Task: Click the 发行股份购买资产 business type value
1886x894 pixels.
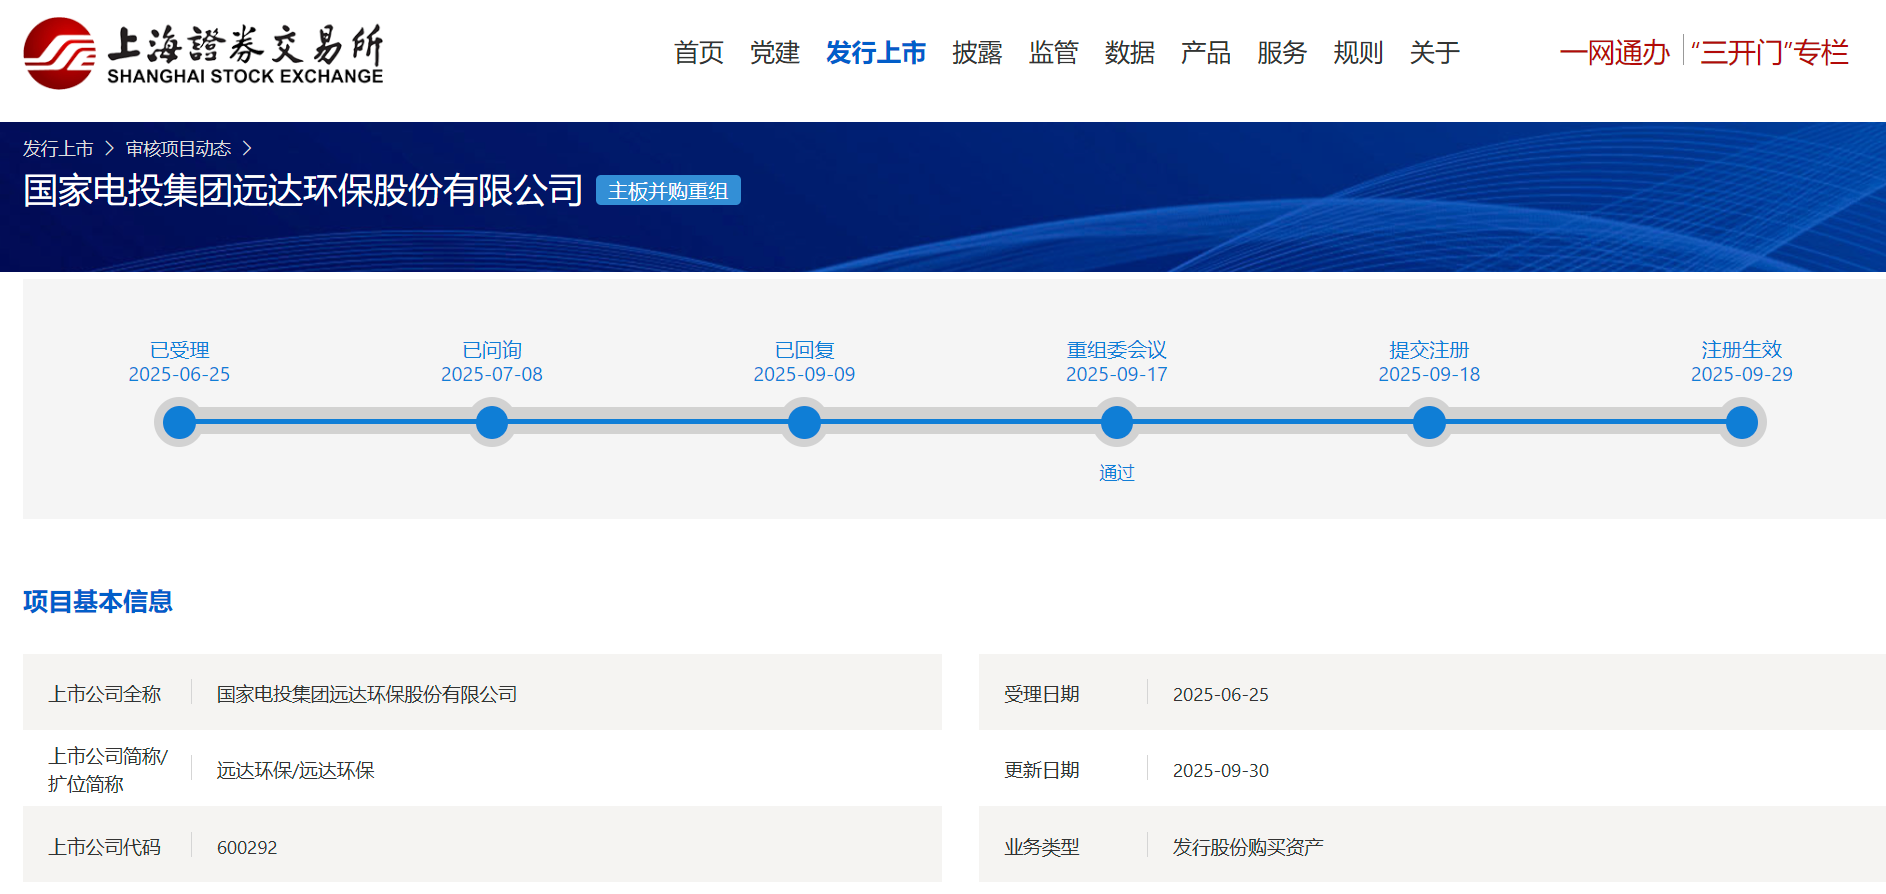Action: [x=1248, y=847]
